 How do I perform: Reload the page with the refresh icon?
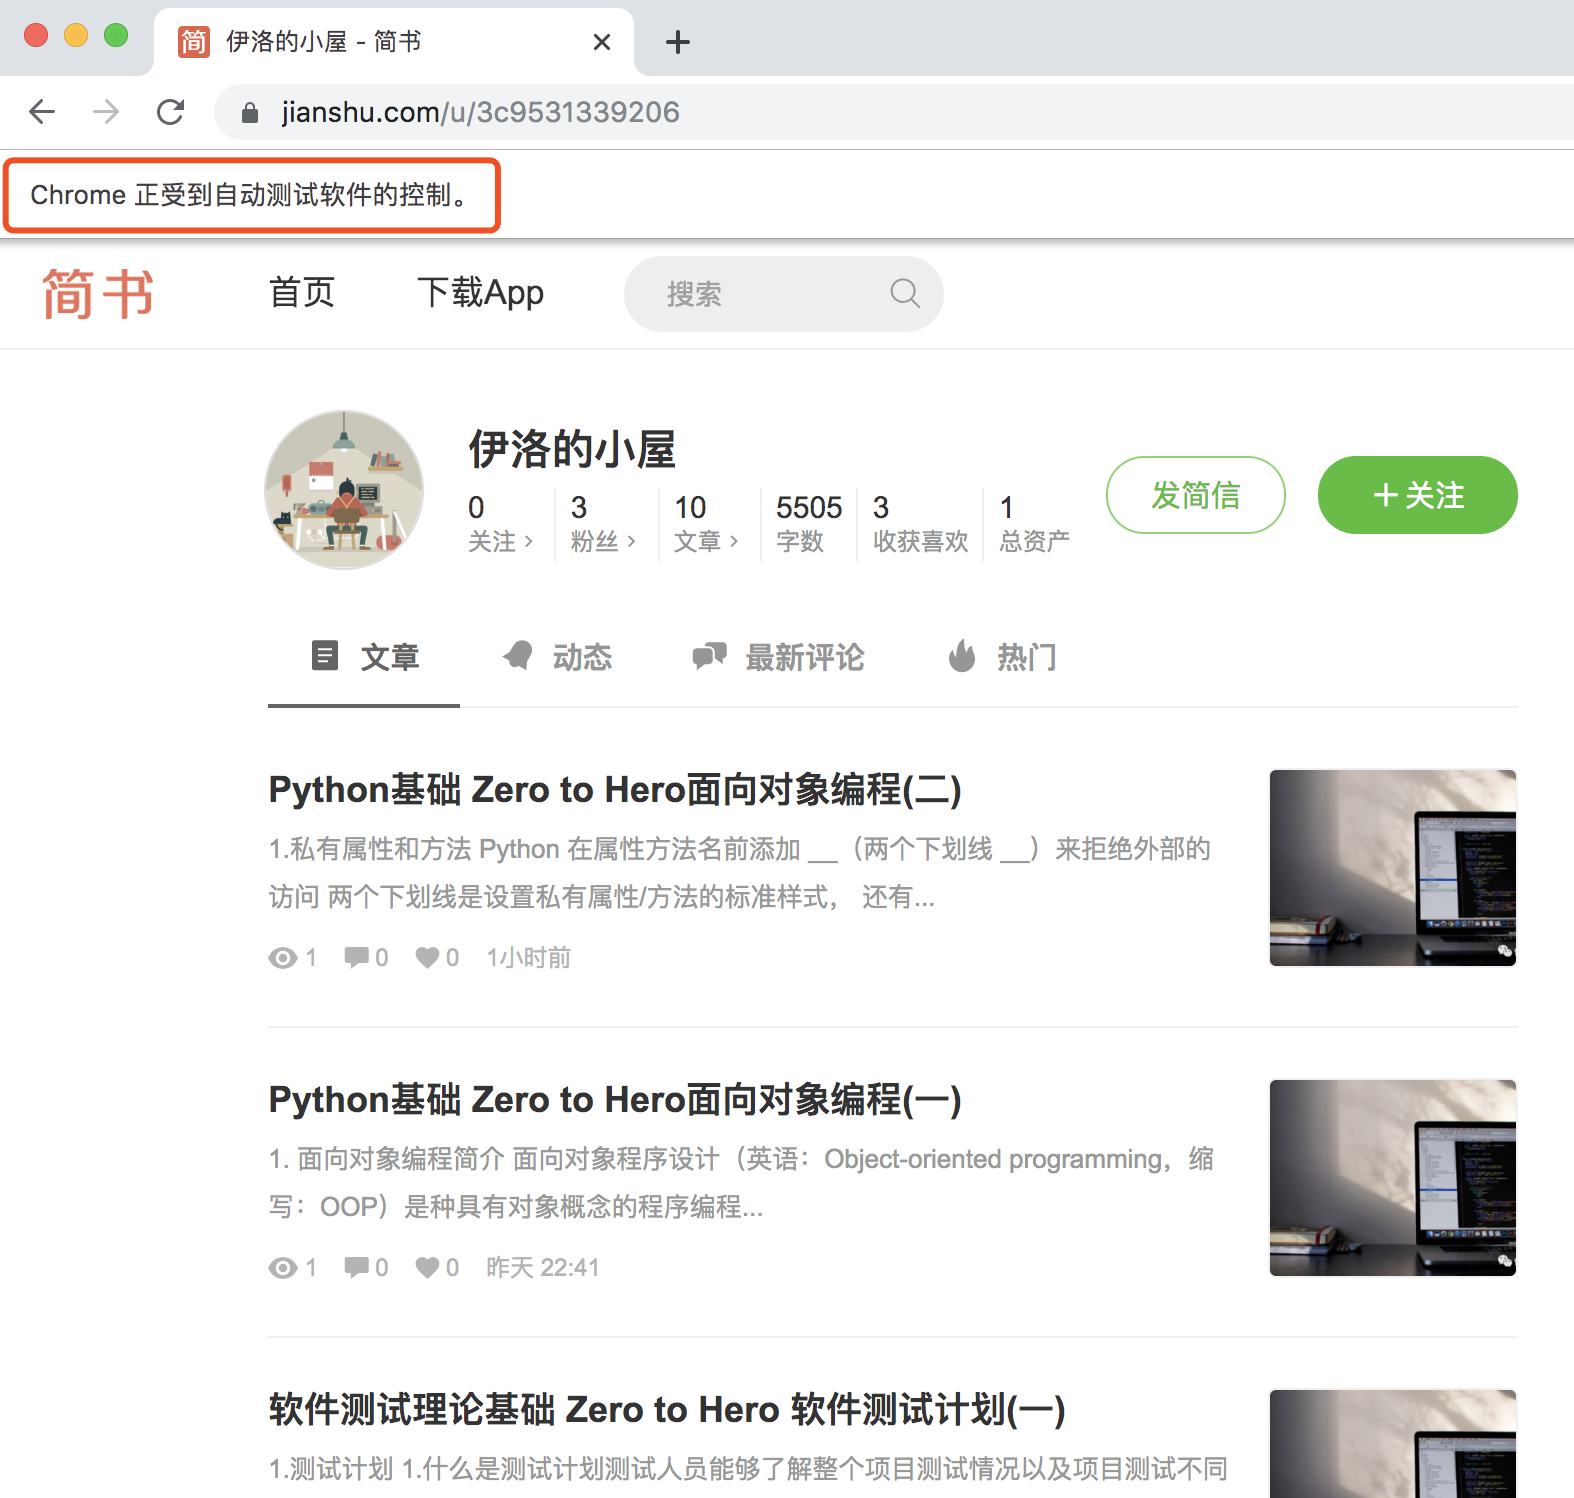click(x=171, y=111)
